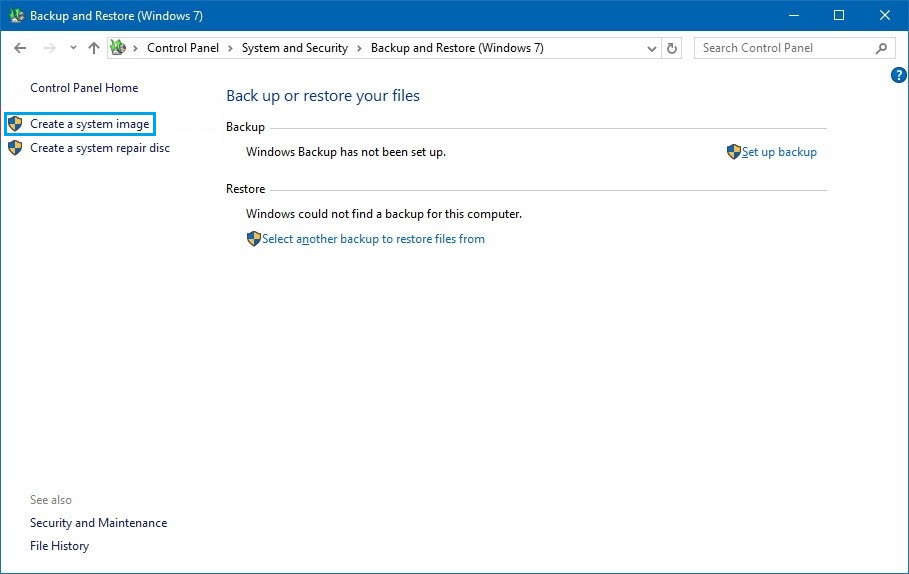Expand the chevron after Control Panel breadcrumb
Screen dimensions: 909x574
point(230,48)
